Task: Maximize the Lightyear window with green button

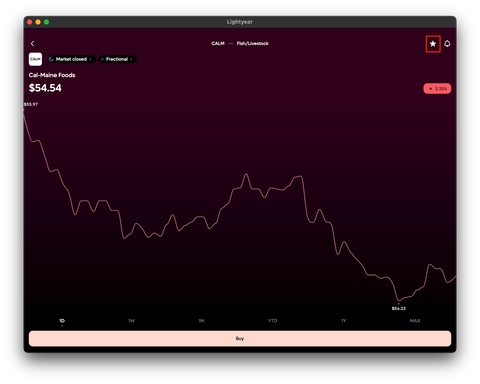Action: coord(47,22)
